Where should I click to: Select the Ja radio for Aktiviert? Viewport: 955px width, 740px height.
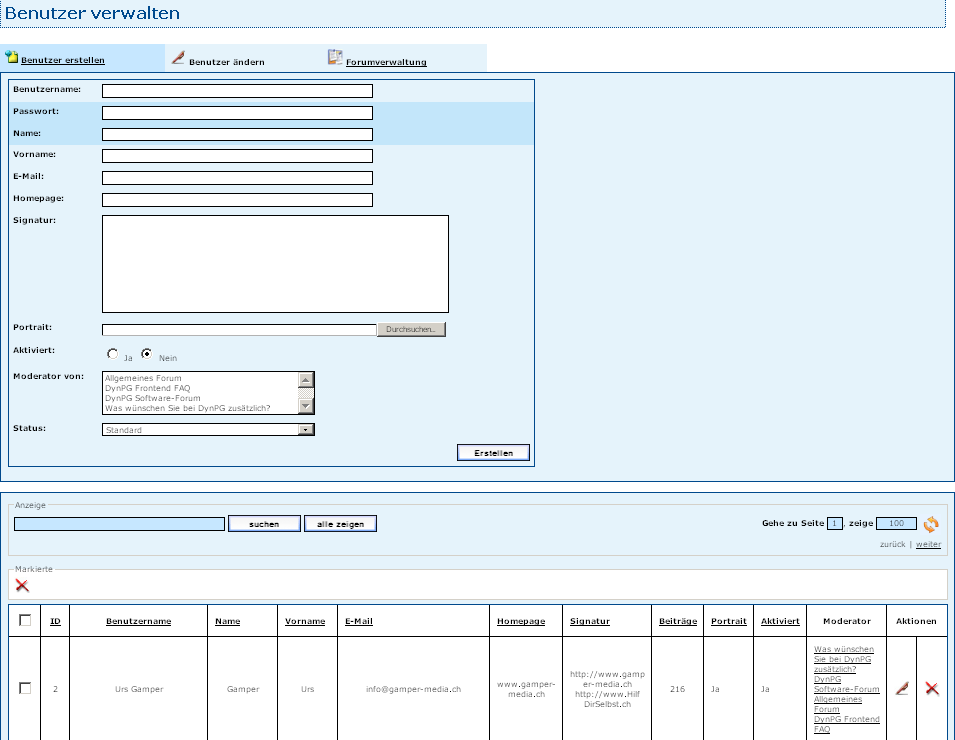(113, 354)
